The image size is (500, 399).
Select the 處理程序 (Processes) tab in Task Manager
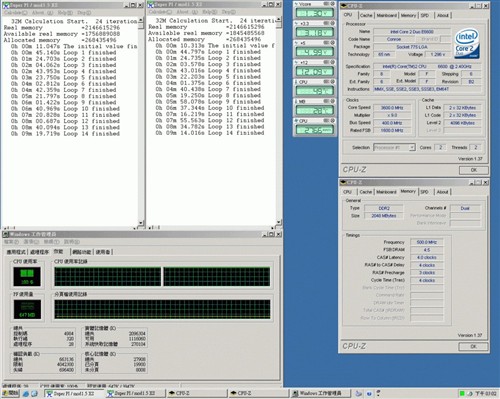(x=40, y=252)
